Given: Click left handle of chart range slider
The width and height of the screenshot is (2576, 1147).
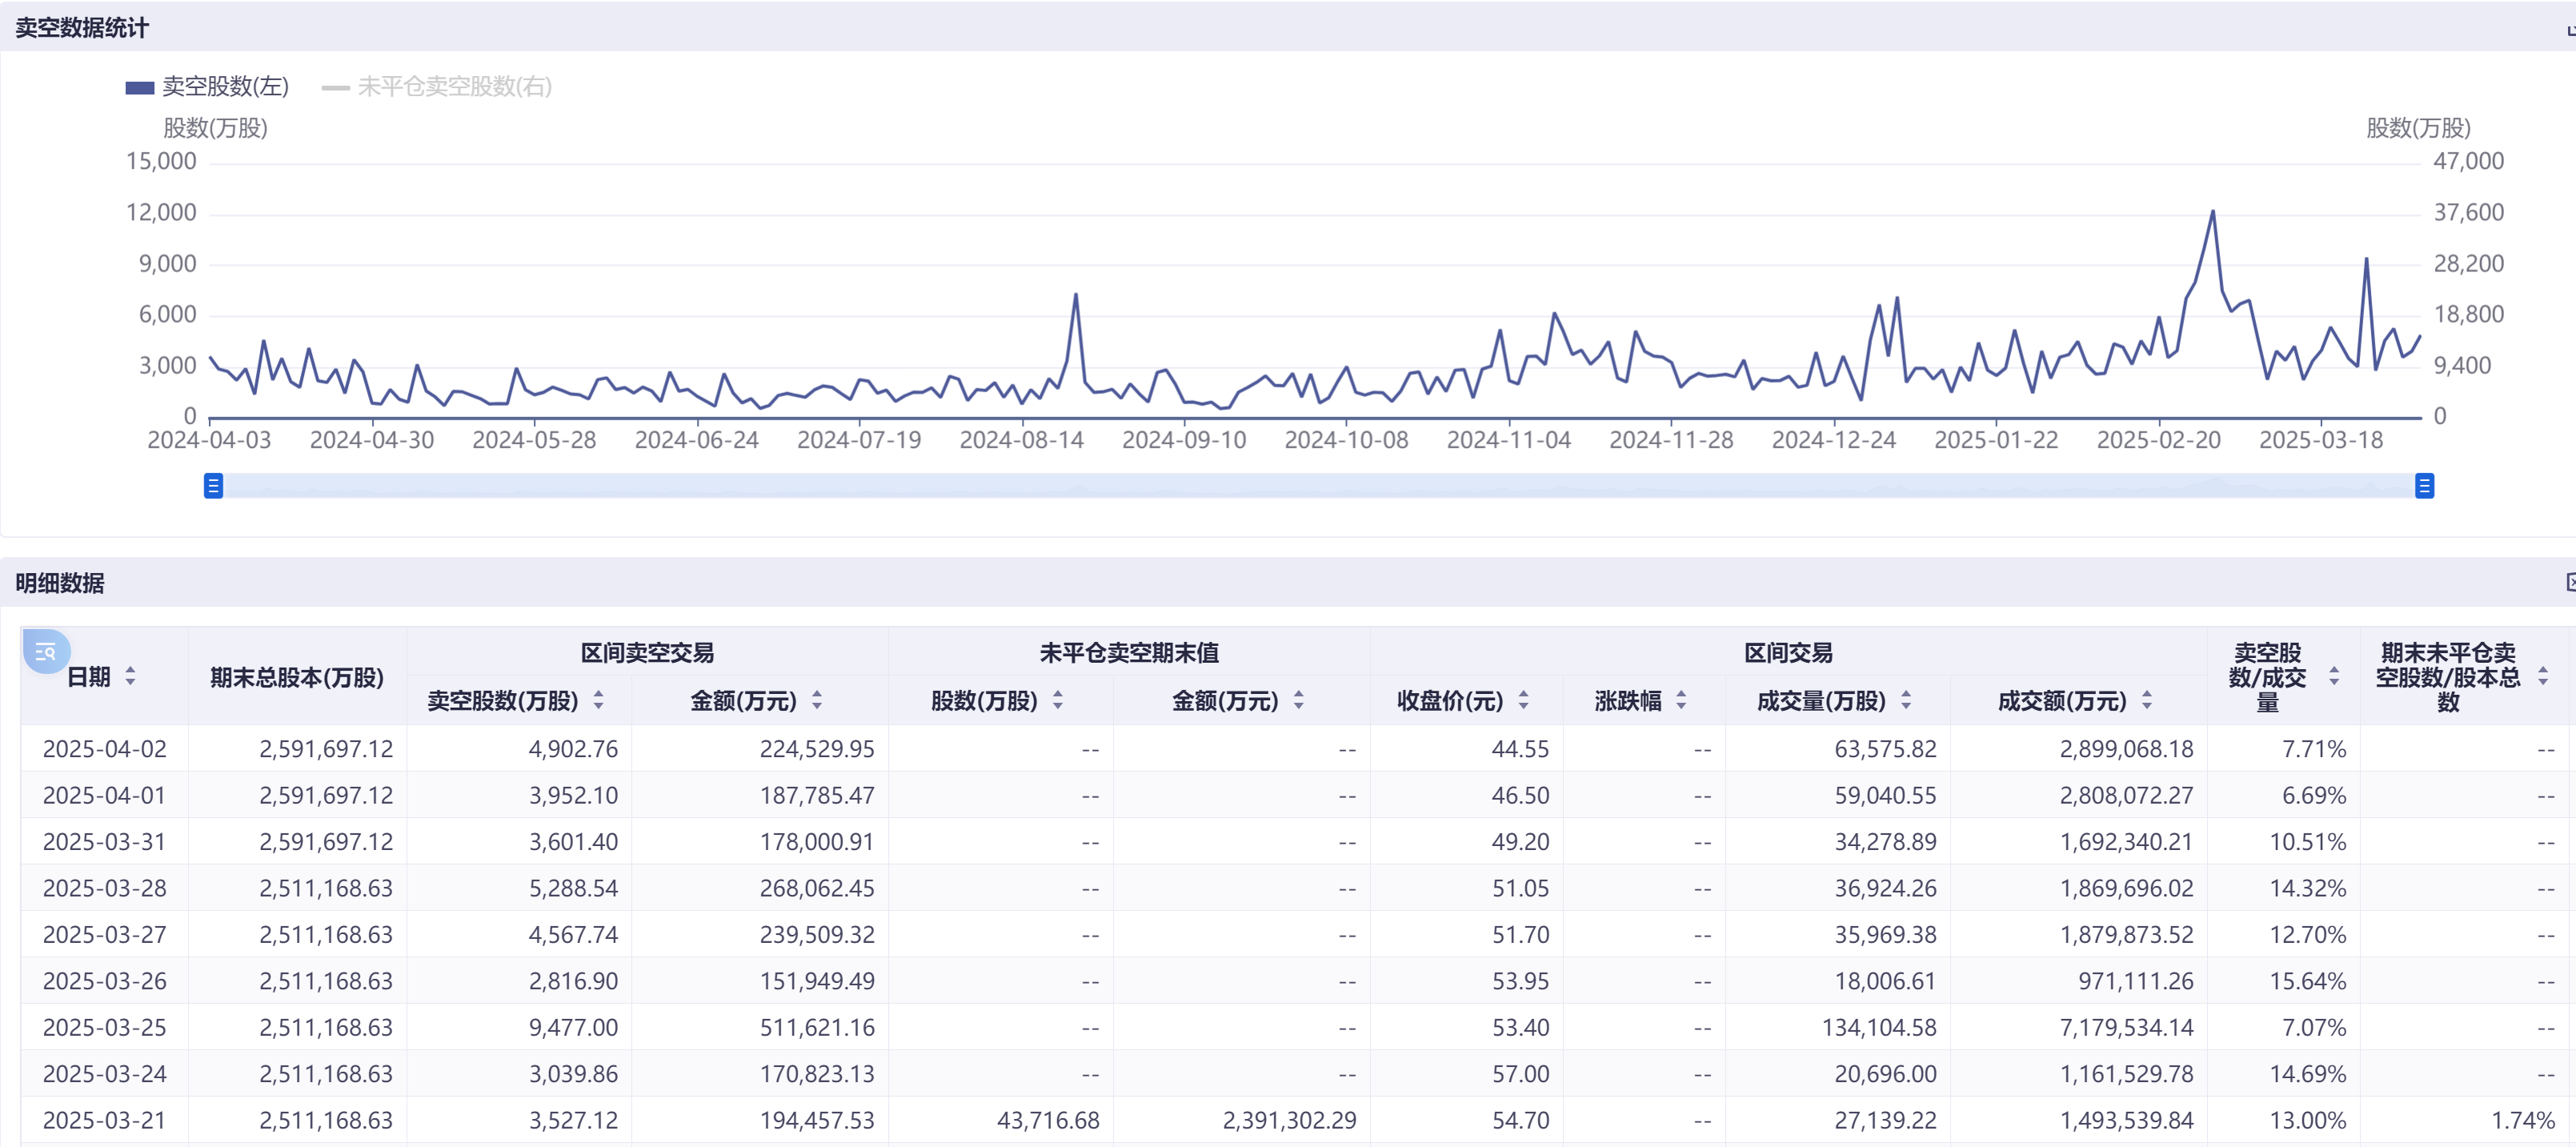Looking at the screenshot, I should 213,486.
